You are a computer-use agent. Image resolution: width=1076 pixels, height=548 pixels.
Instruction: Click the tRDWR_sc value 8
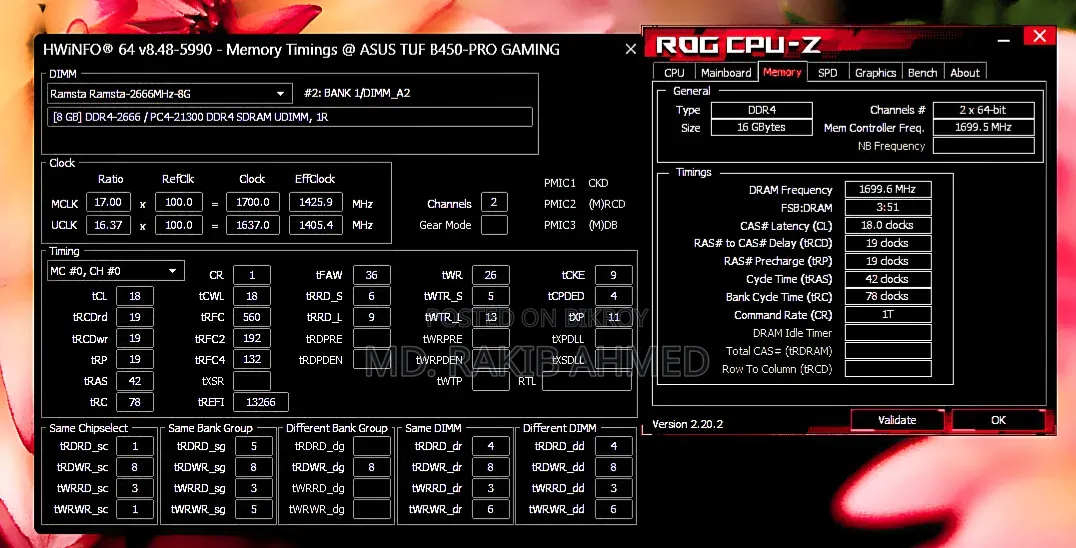134,468
